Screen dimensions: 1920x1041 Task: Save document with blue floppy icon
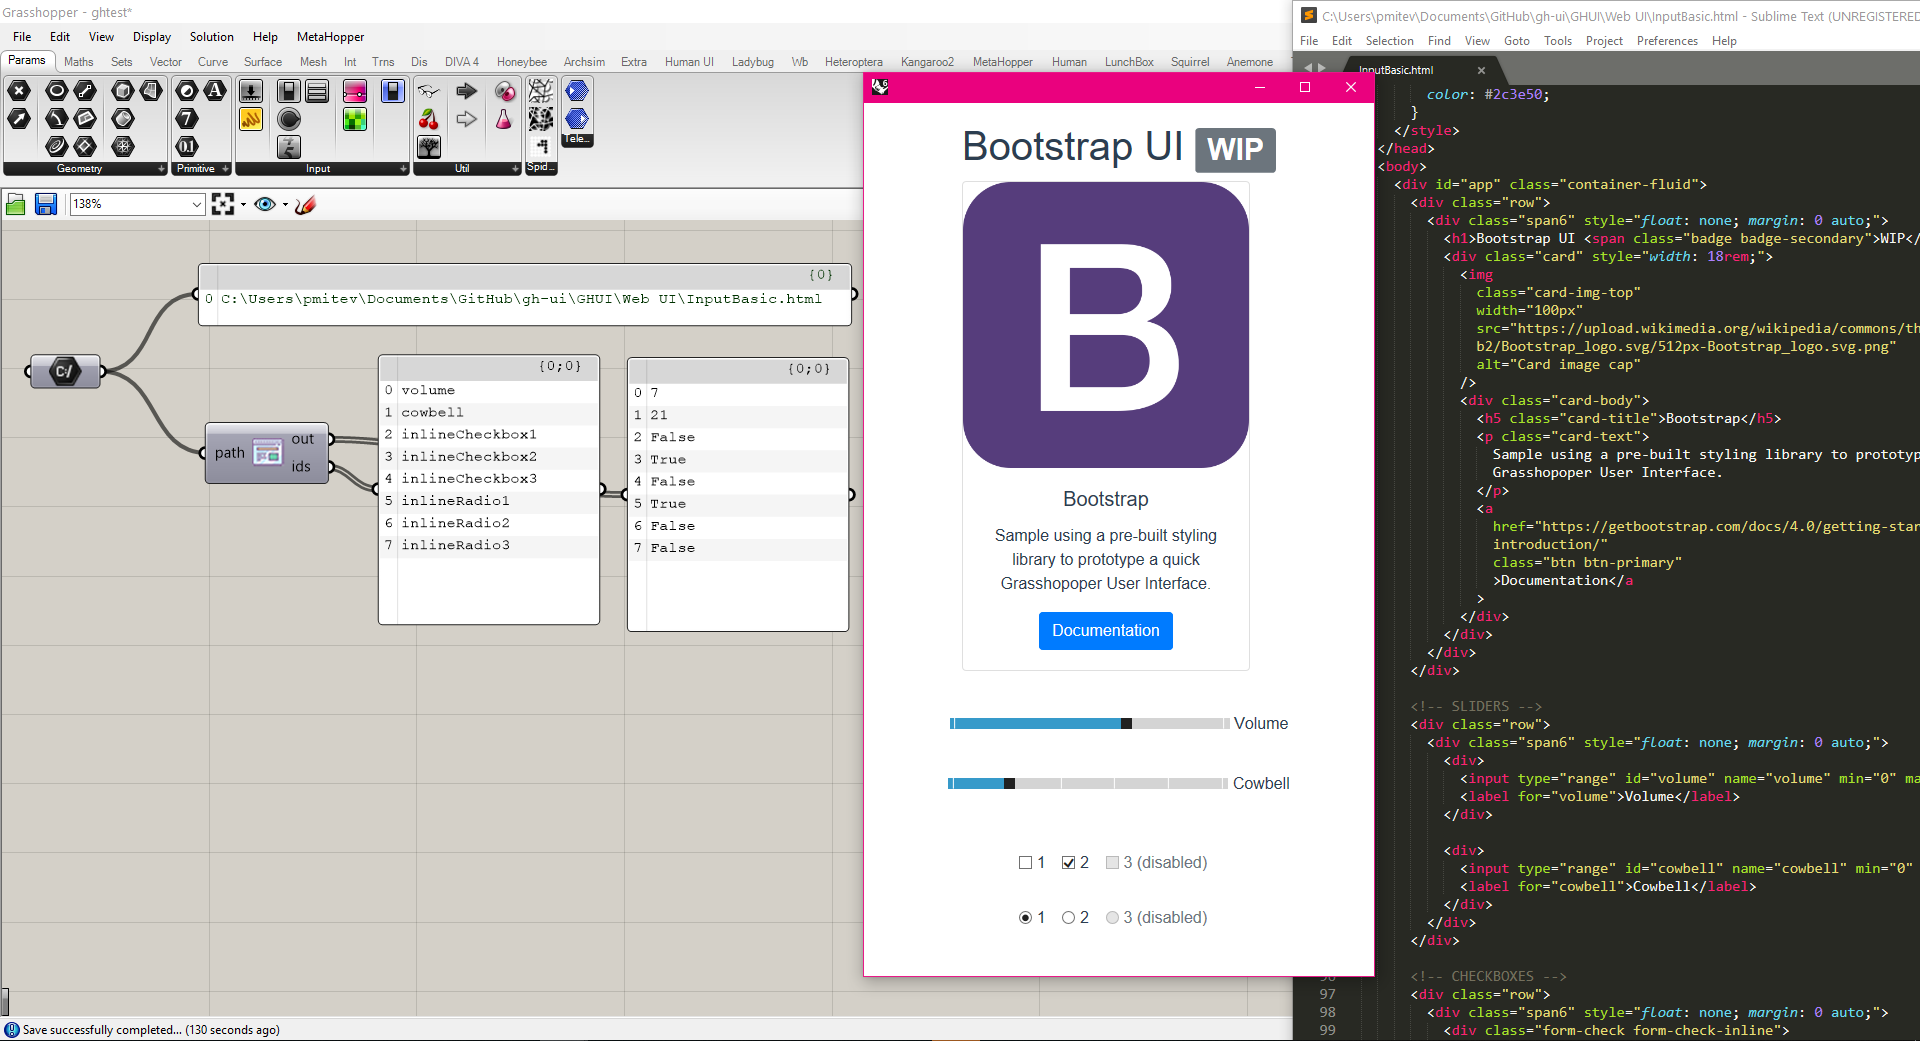(45, 204)
